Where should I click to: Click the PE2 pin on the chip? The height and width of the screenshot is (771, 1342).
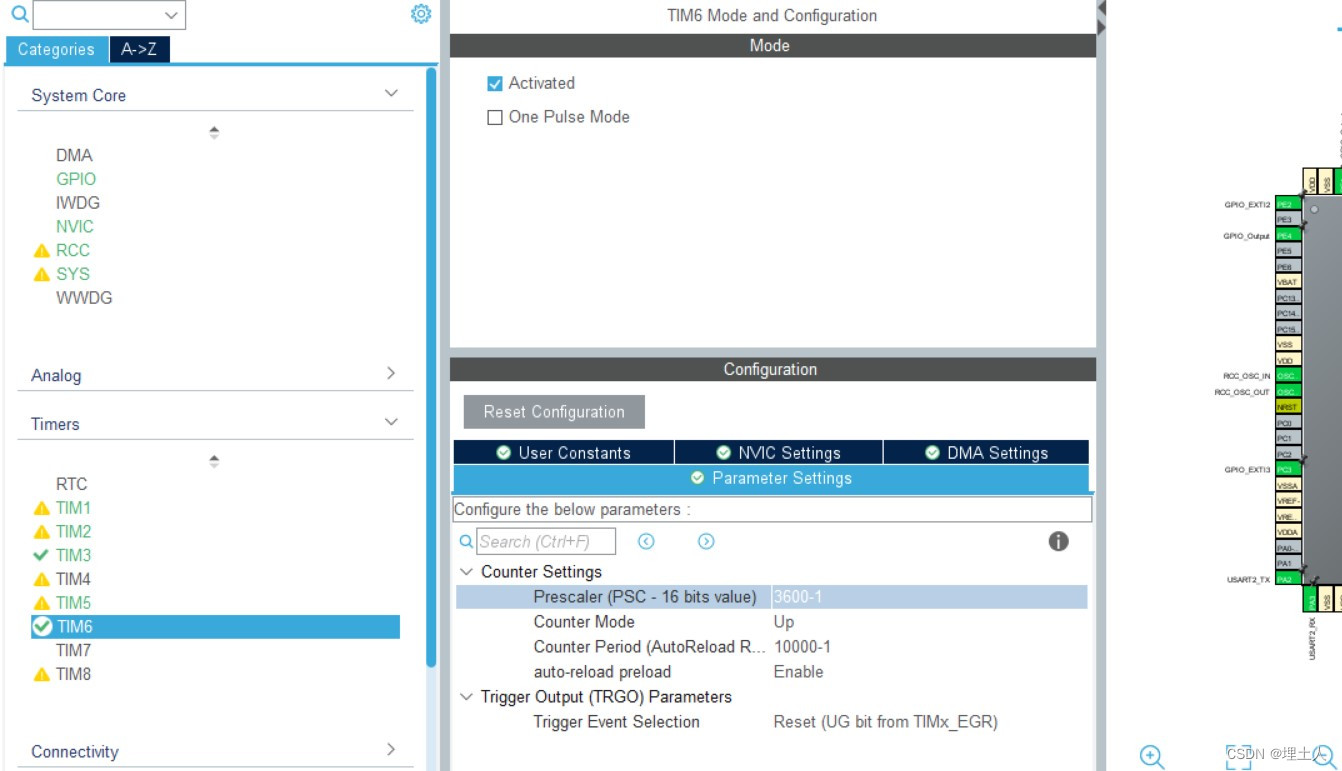[1287, 204]
